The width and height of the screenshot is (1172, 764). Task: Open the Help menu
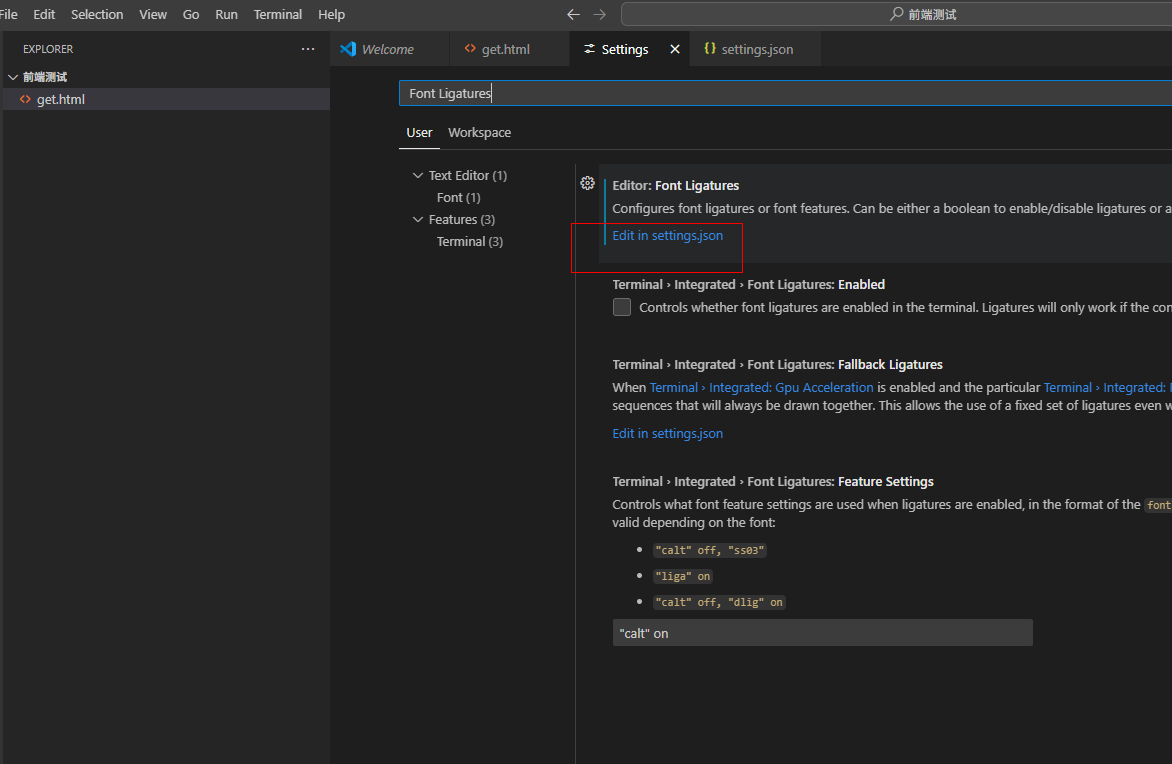pos(331,14)
